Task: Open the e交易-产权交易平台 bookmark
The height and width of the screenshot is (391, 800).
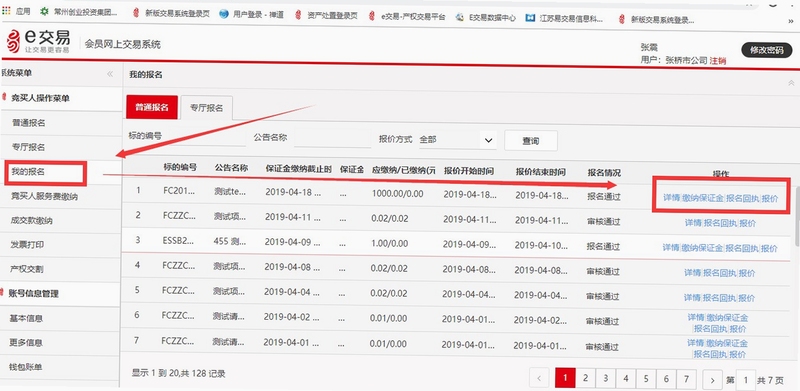Action: point(408,16)
